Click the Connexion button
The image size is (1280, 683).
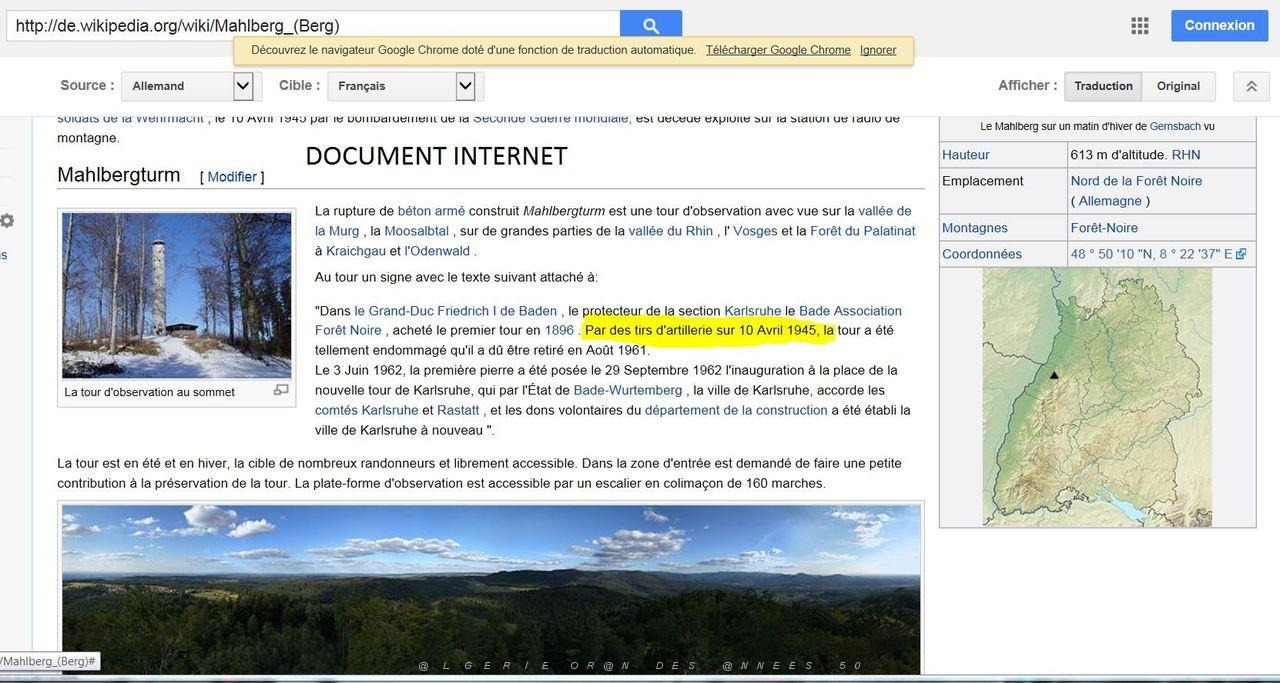pyautogui.click(x=1219, y=26)
